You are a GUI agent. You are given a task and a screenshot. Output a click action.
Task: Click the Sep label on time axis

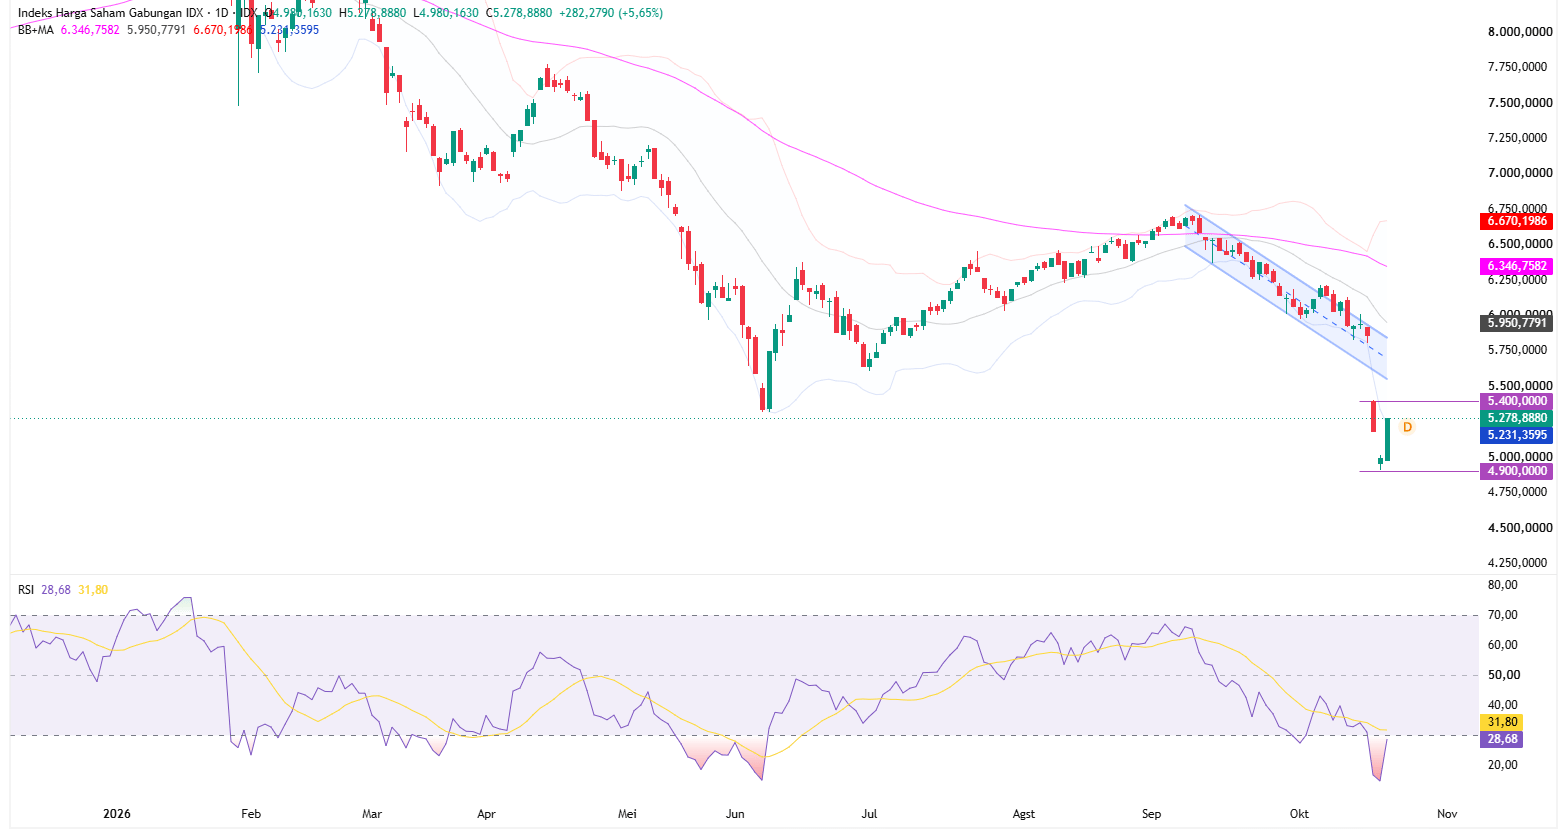(x=1152, y=814)
